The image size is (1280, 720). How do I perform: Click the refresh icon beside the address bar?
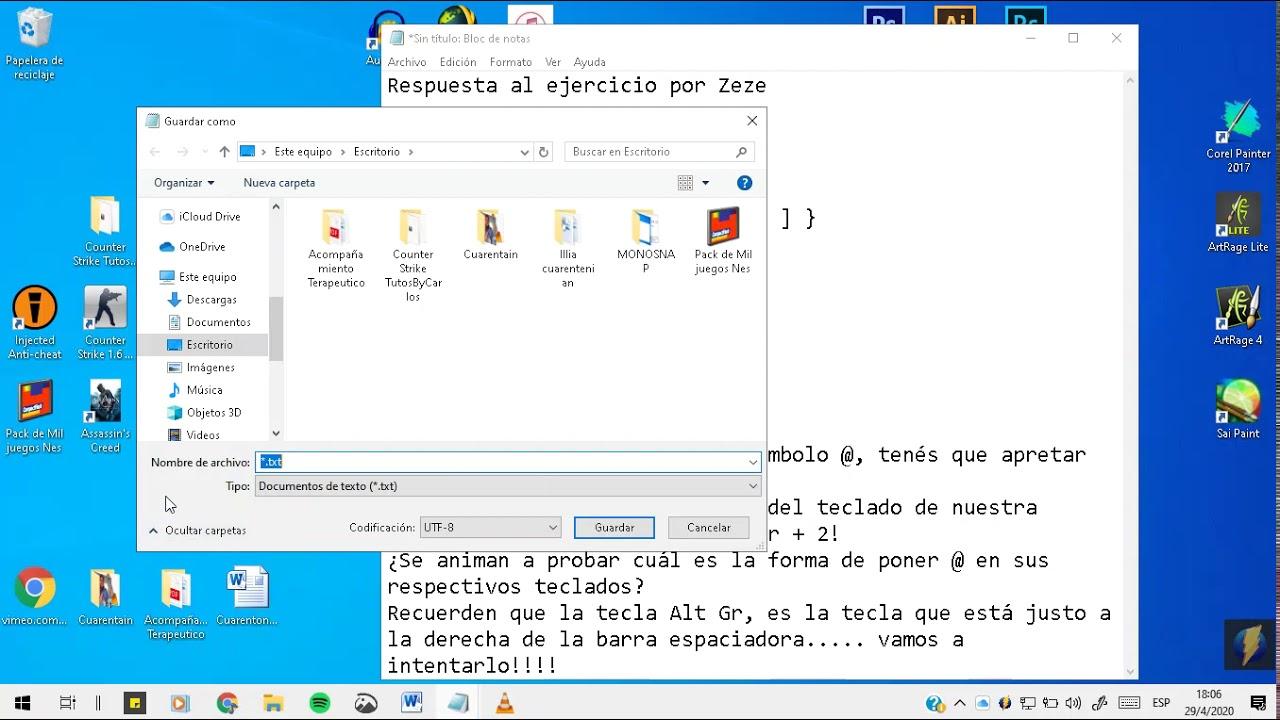pyautogui.click(x=543, y=151)
